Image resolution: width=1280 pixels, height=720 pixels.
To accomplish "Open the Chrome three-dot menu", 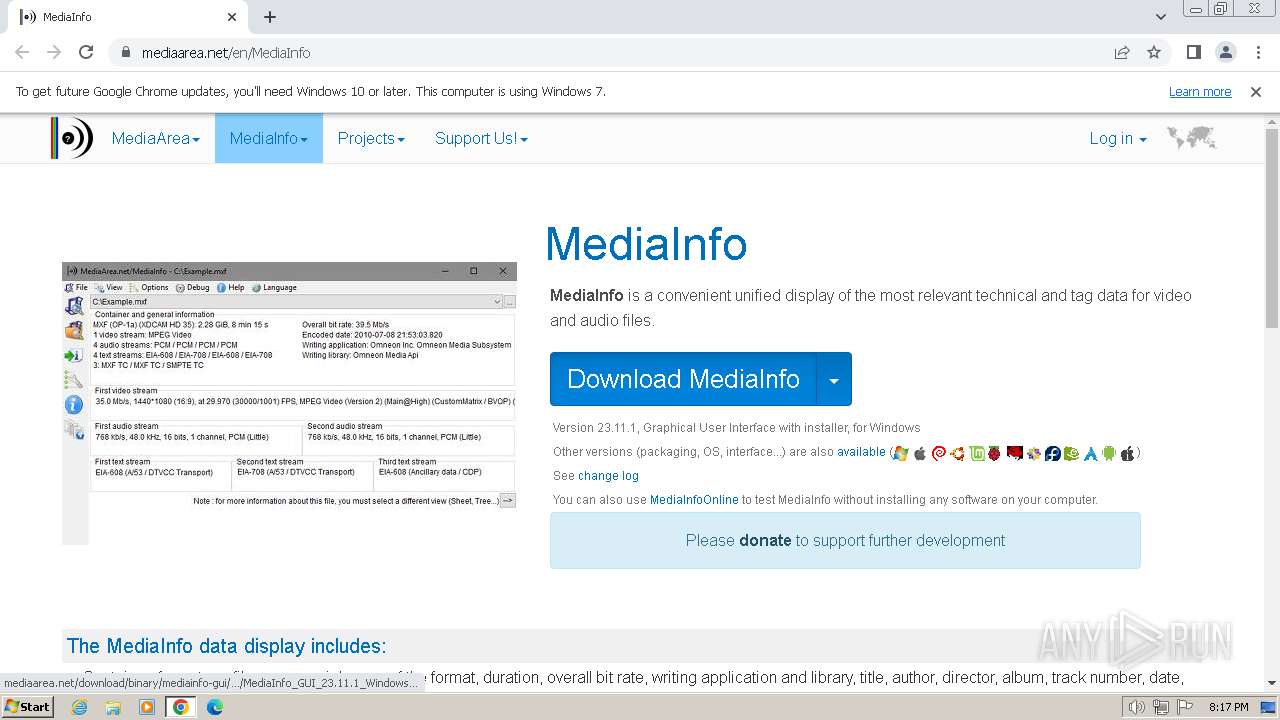I will [1259, 52].
